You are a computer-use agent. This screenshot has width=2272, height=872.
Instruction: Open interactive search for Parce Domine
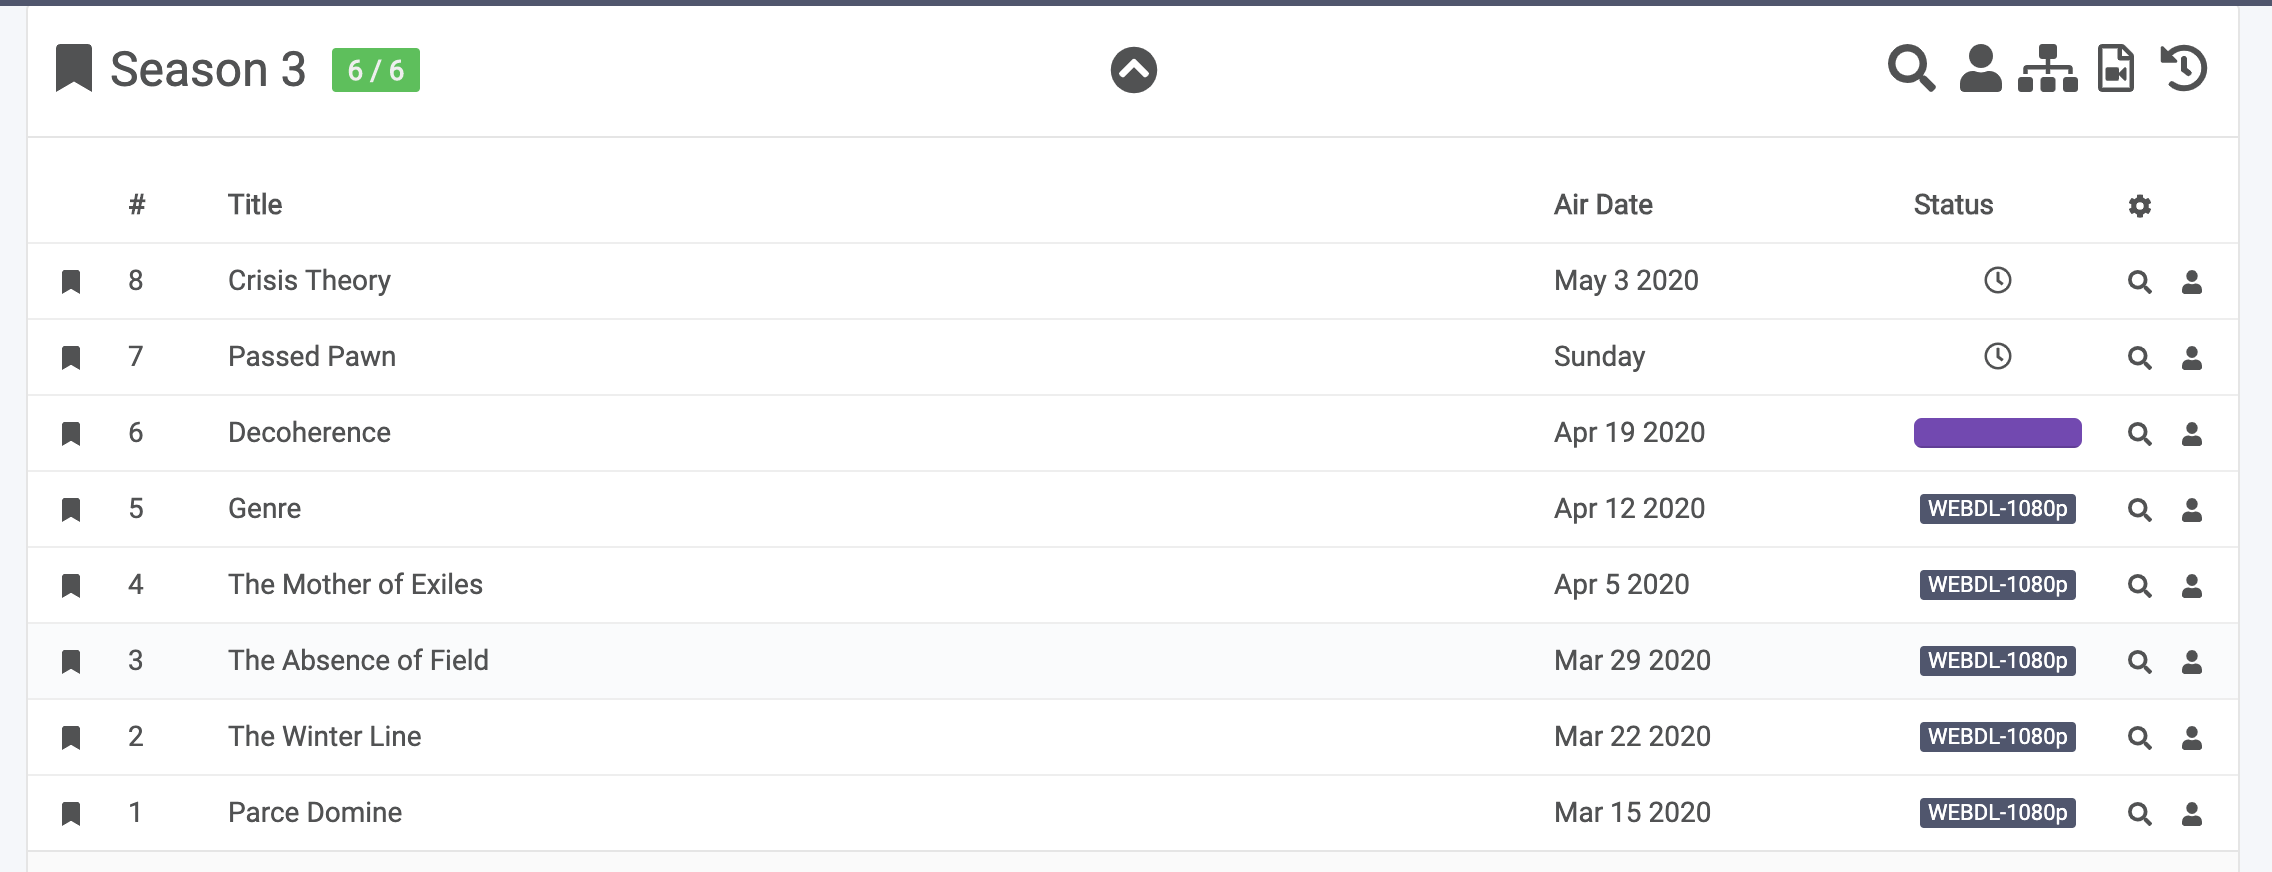pyautogui.click(x=2192, y=814)
